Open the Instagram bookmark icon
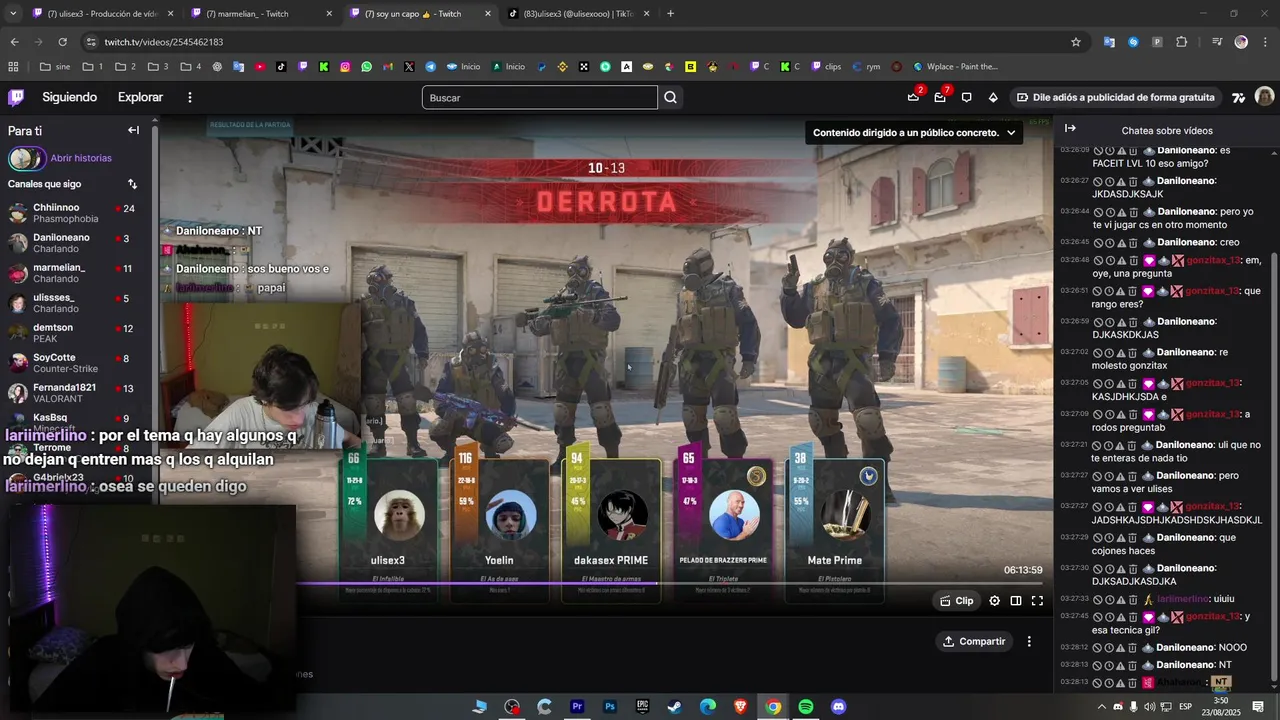 coord(345,67)
